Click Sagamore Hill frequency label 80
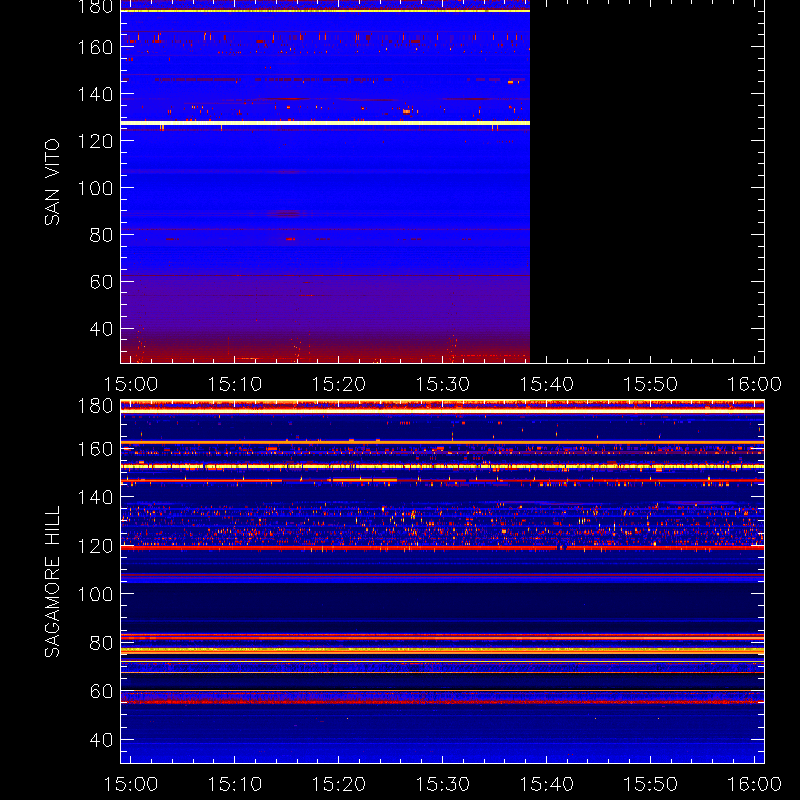 101,643
